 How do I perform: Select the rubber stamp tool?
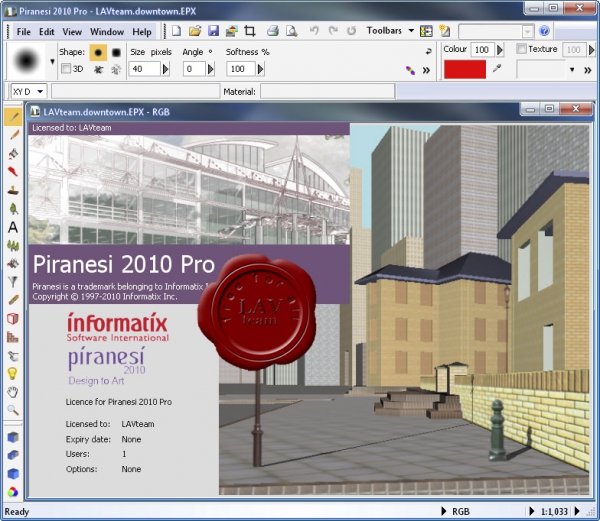pos(13,190)
